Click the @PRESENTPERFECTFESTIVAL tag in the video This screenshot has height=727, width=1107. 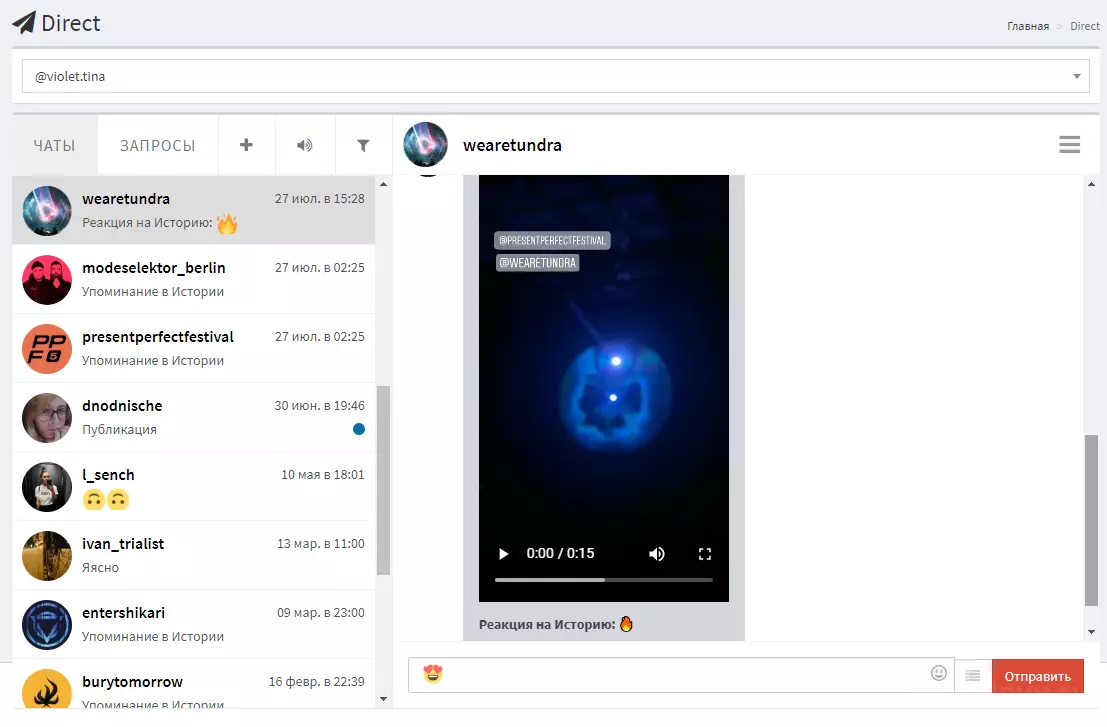pos(552,241)
